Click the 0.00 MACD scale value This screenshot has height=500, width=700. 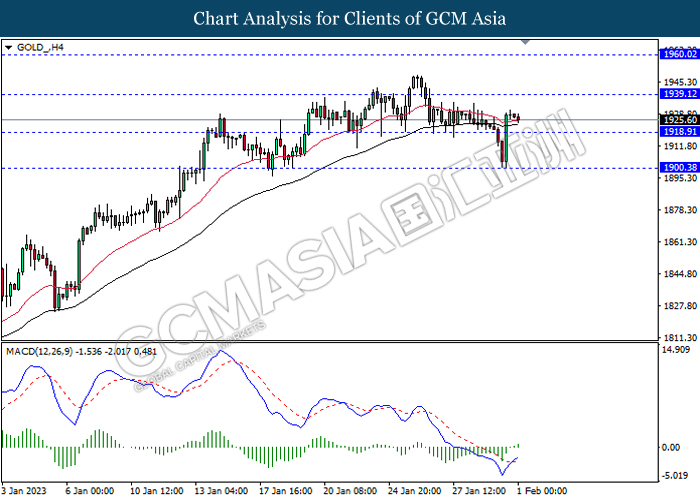coord(671,447)
